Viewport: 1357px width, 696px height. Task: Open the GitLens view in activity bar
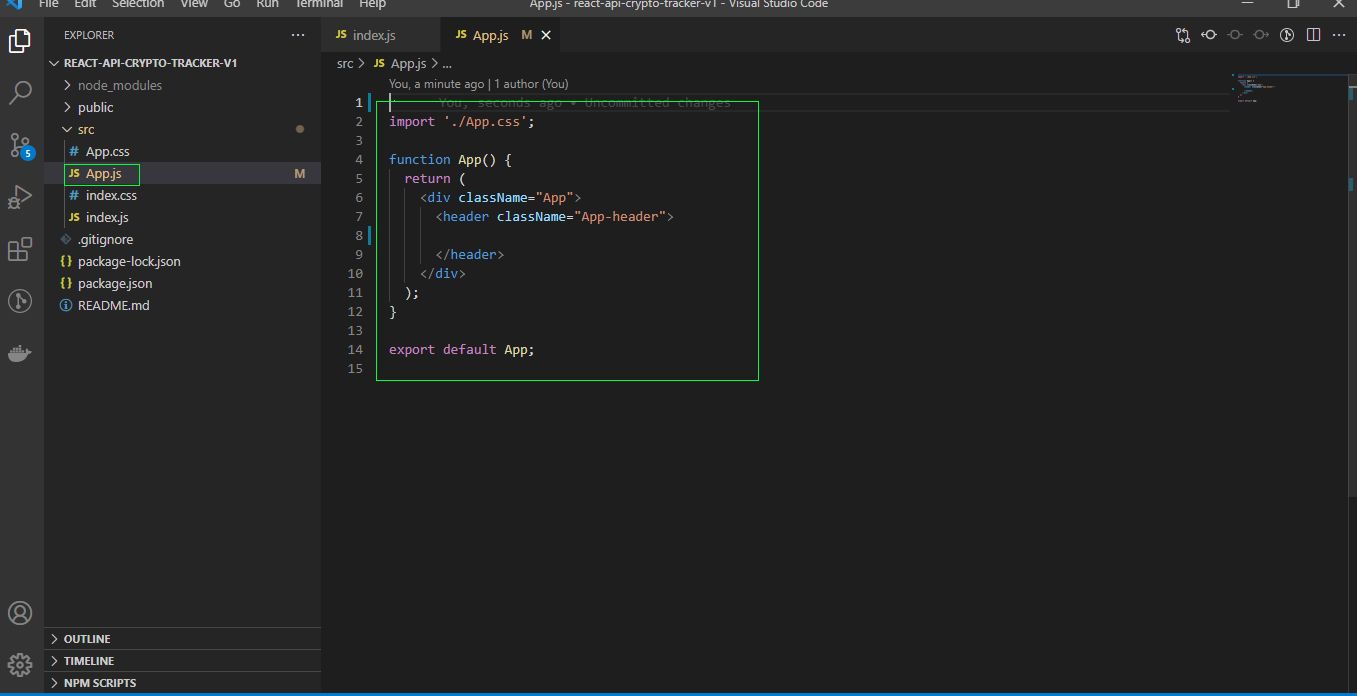(20, 301)
